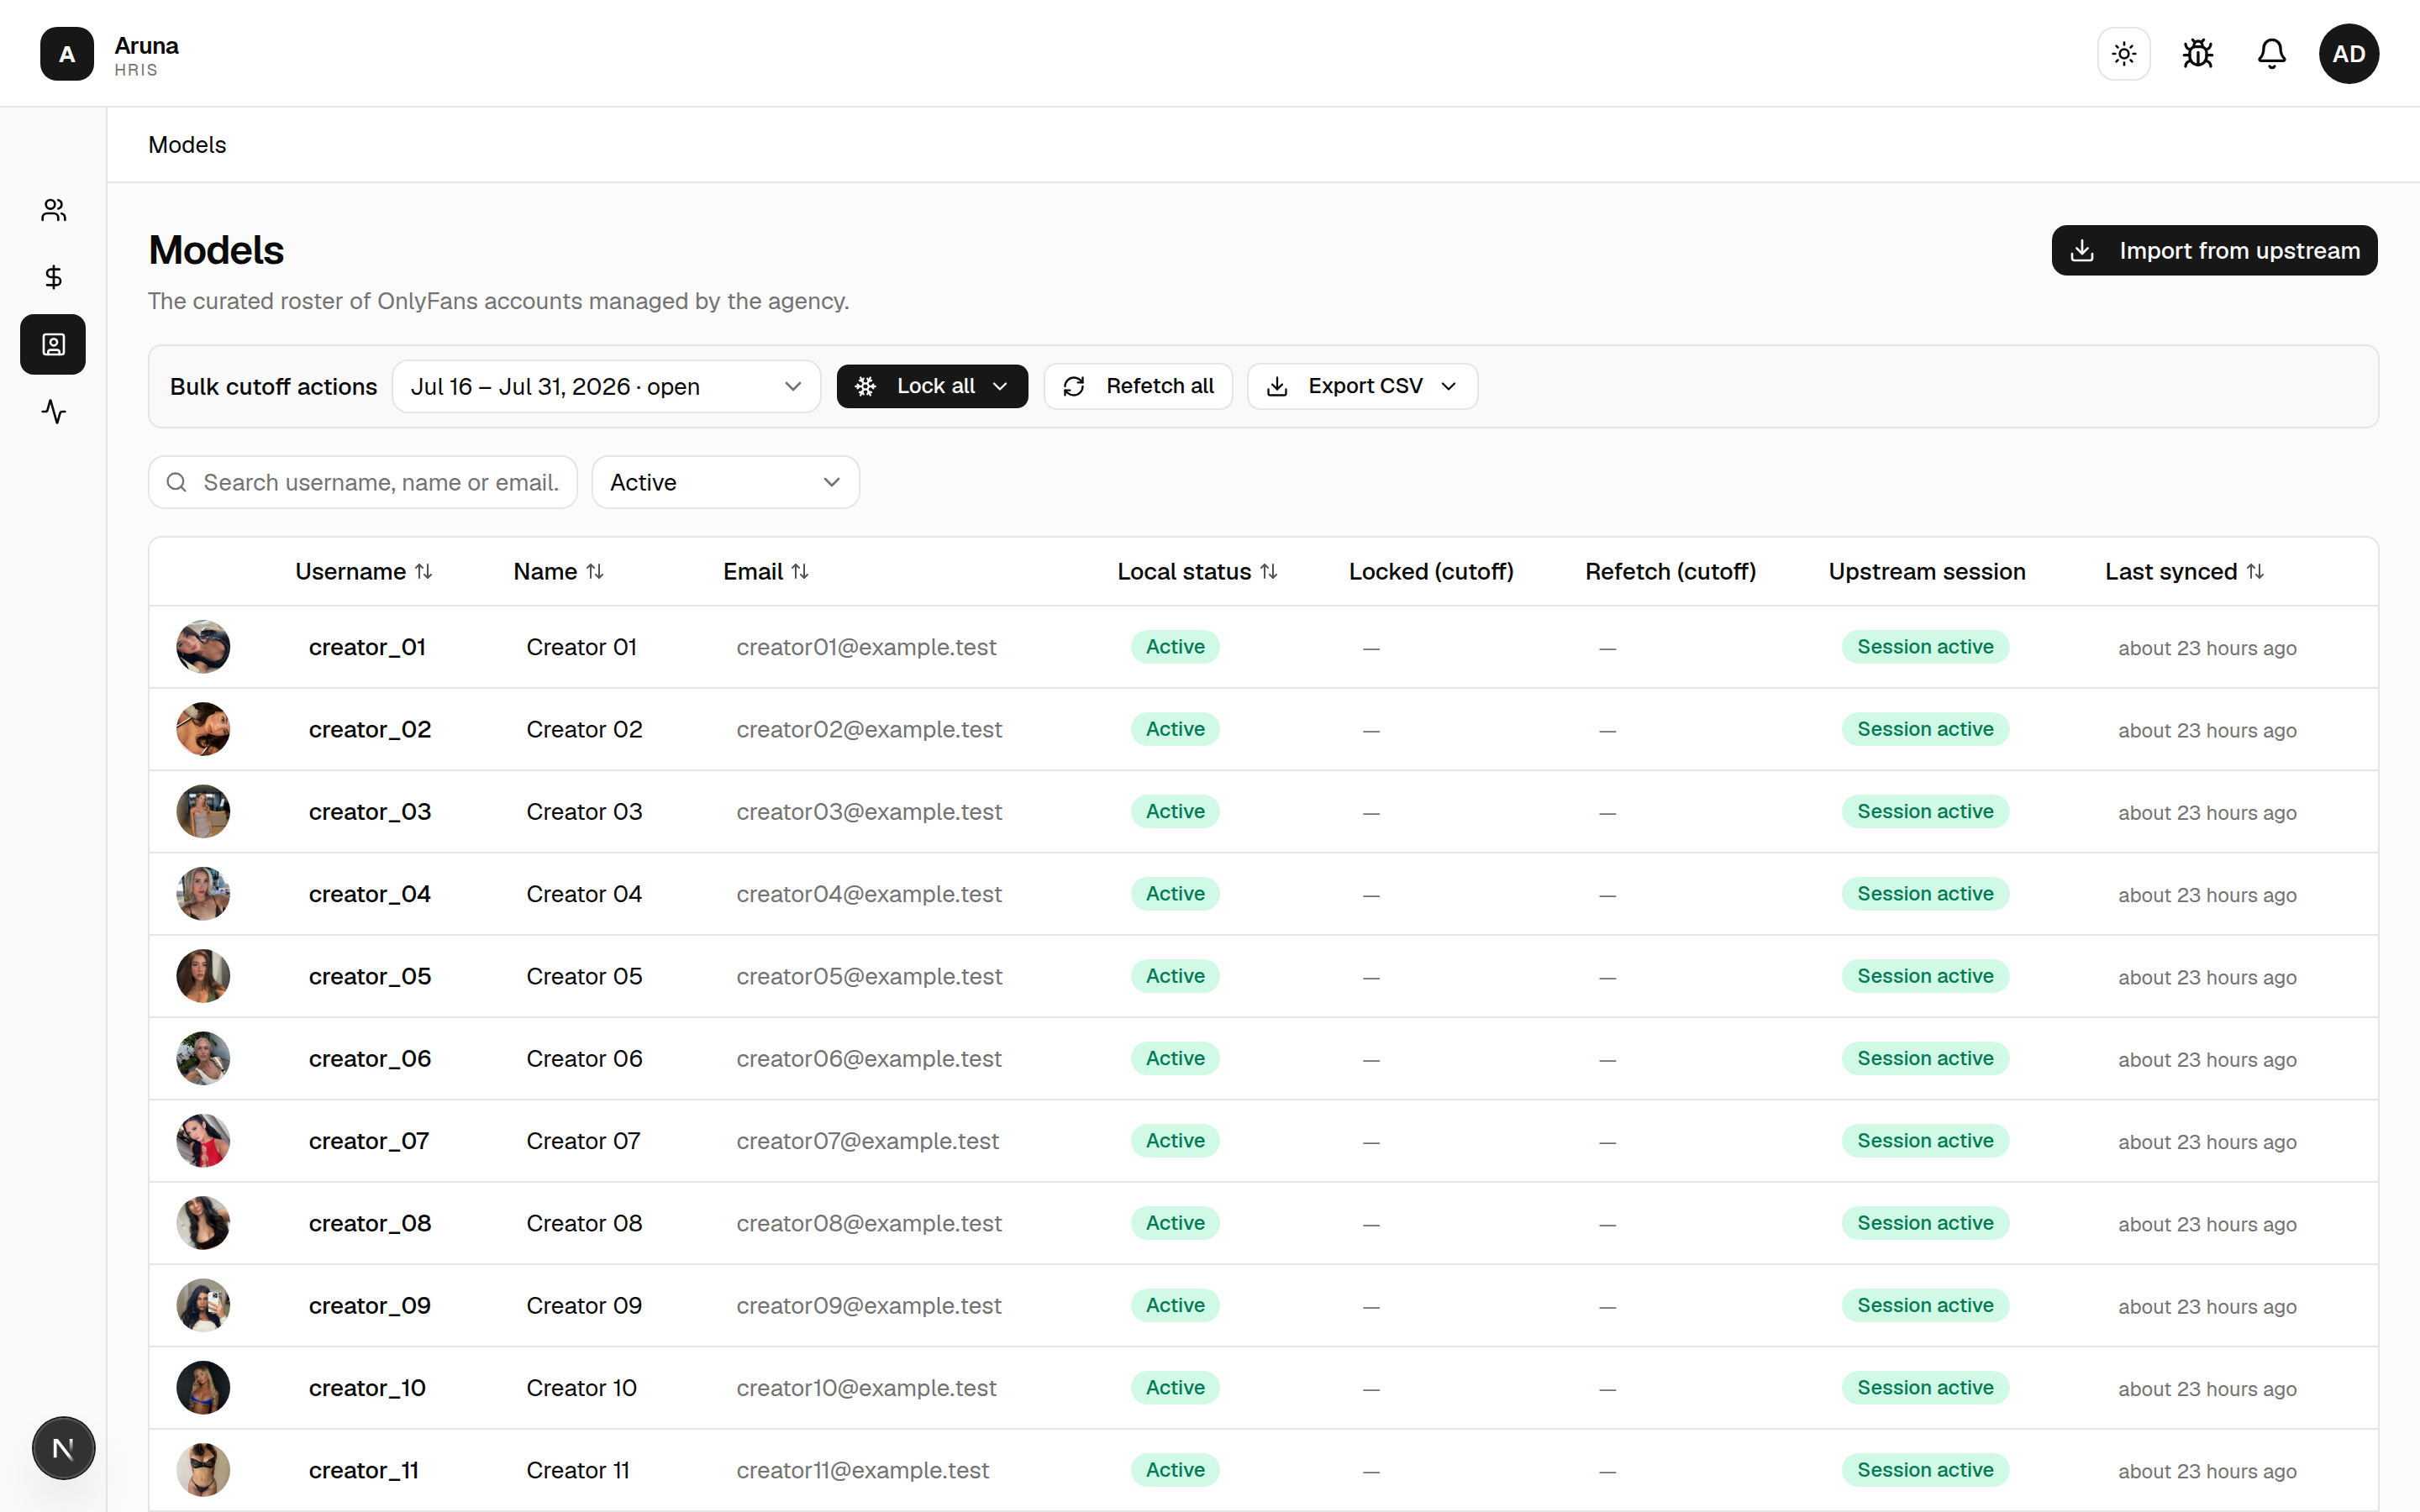The image size is (2420, 1512).
Task: Click the N badge at bottom left
Action: (x=63, y=1447)
